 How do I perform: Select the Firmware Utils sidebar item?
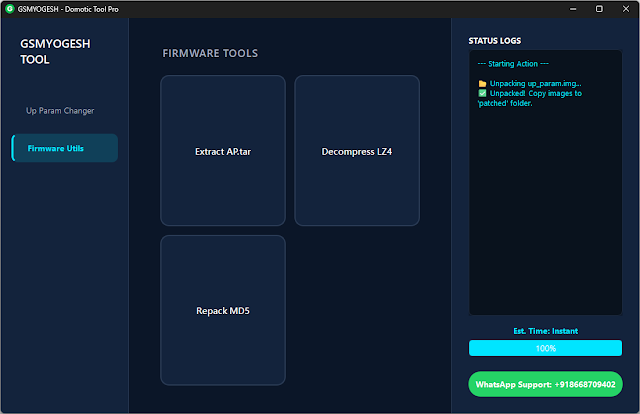pyautogui.click(x=64, y=148)
